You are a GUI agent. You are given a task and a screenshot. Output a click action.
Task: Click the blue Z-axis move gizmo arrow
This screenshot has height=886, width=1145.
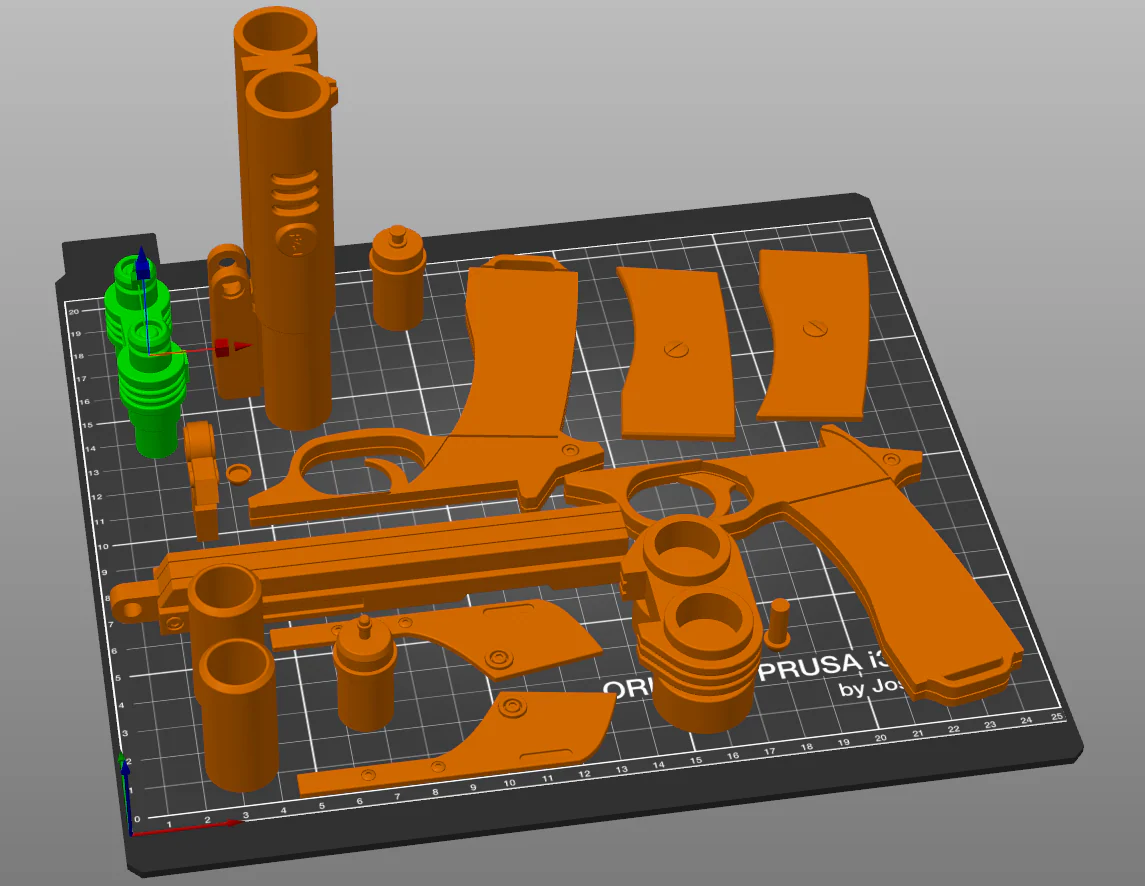click(142, 264)
